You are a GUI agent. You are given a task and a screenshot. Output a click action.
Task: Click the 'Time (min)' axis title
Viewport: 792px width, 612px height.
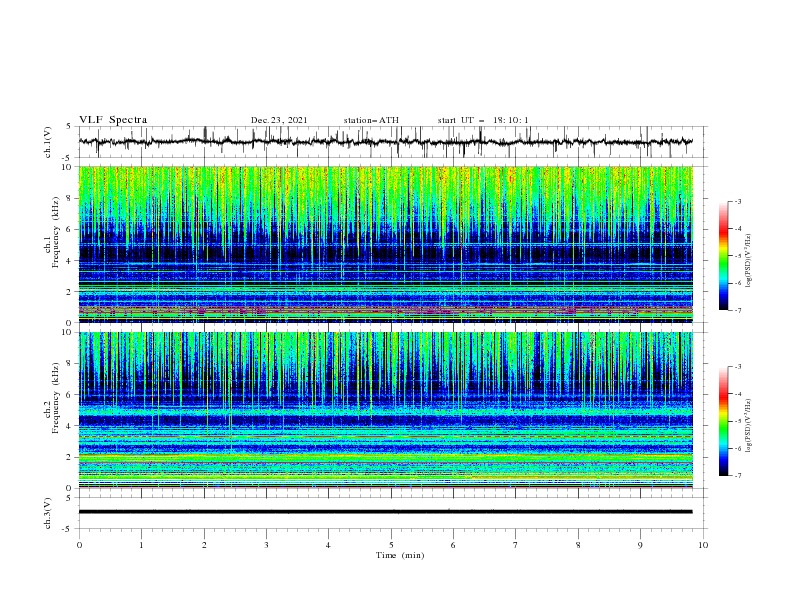coord(400,555)
